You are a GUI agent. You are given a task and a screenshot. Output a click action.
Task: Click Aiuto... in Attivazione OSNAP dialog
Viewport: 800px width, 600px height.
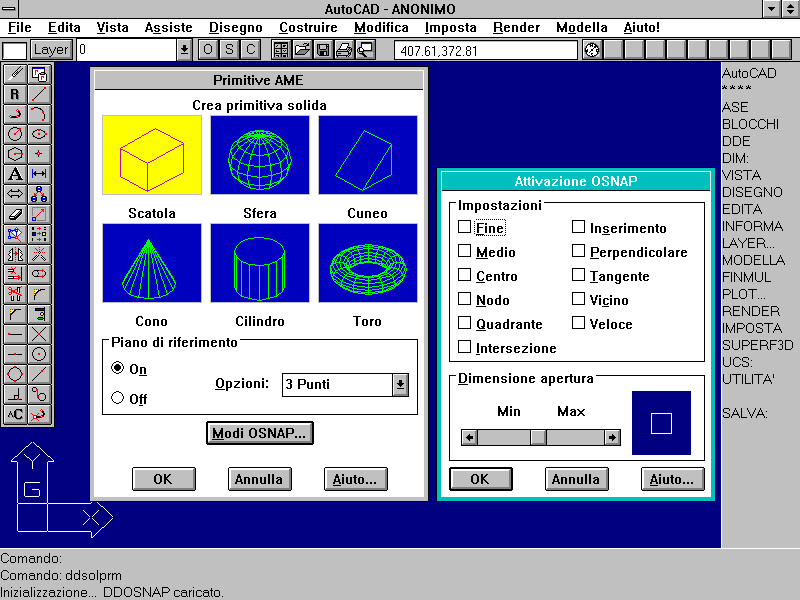click(x=672, y=479)
